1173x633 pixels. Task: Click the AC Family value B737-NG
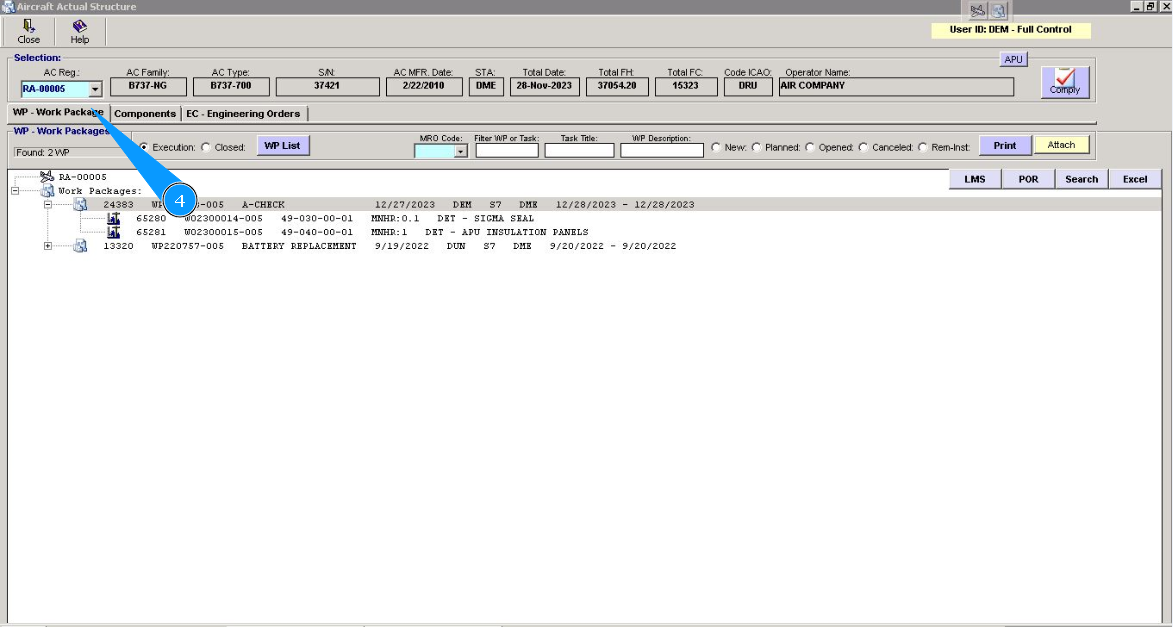[x=148, y=86]
